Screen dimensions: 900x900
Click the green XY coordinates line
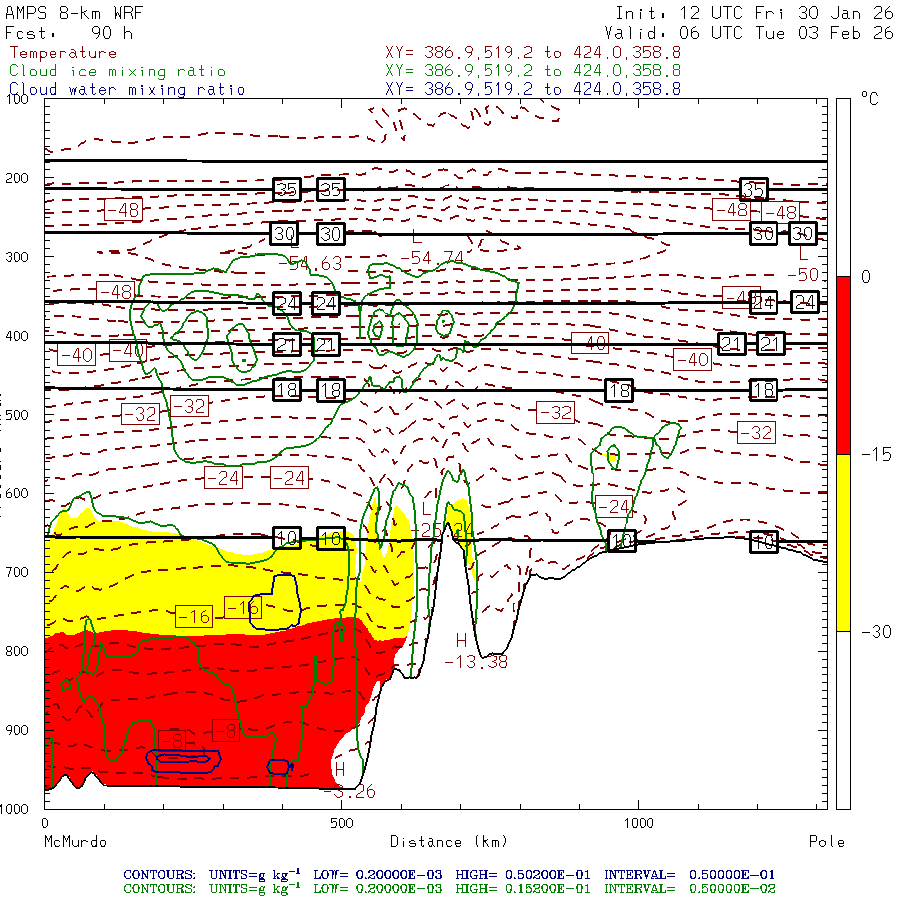533,71
